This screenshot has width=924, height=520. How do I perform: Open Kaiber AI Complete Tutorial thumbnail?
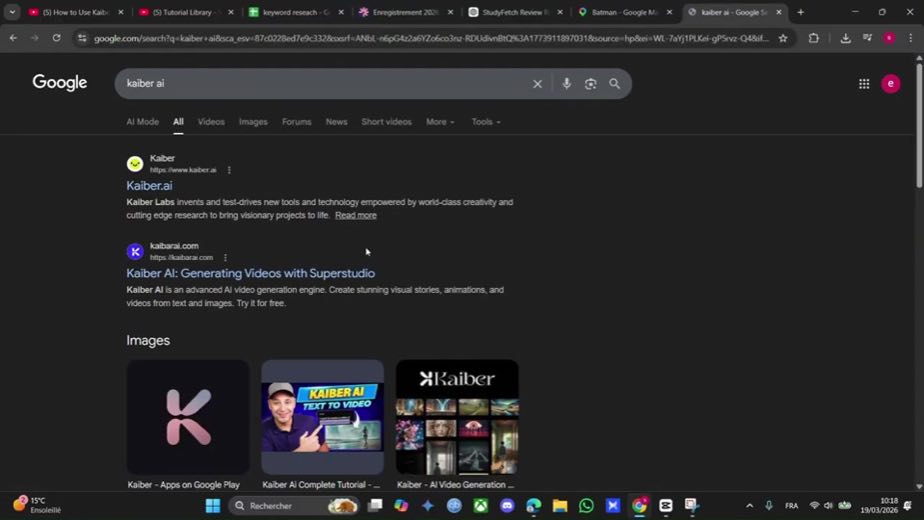point(322,417)
